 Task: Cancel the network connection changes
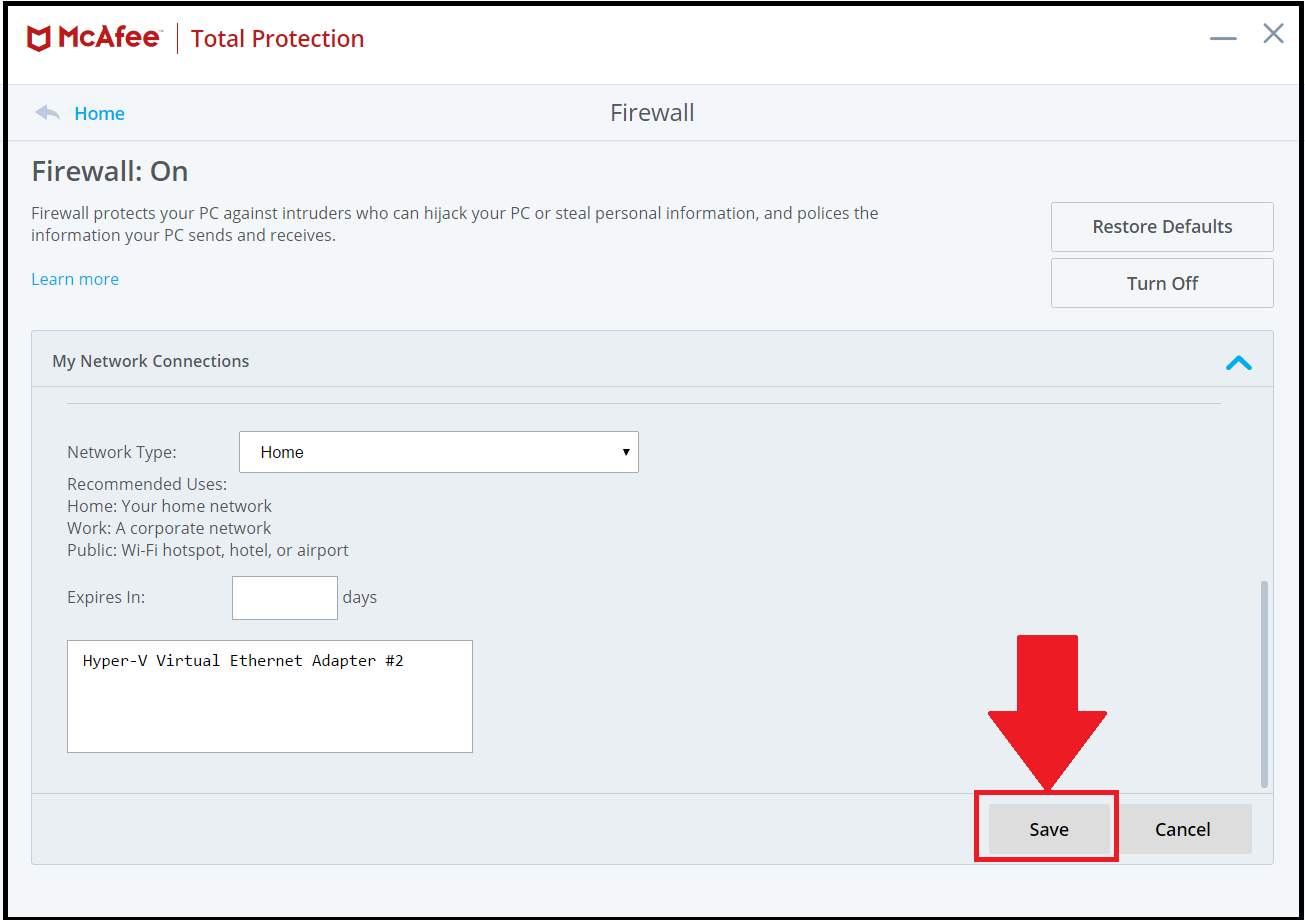[1182, 829]
